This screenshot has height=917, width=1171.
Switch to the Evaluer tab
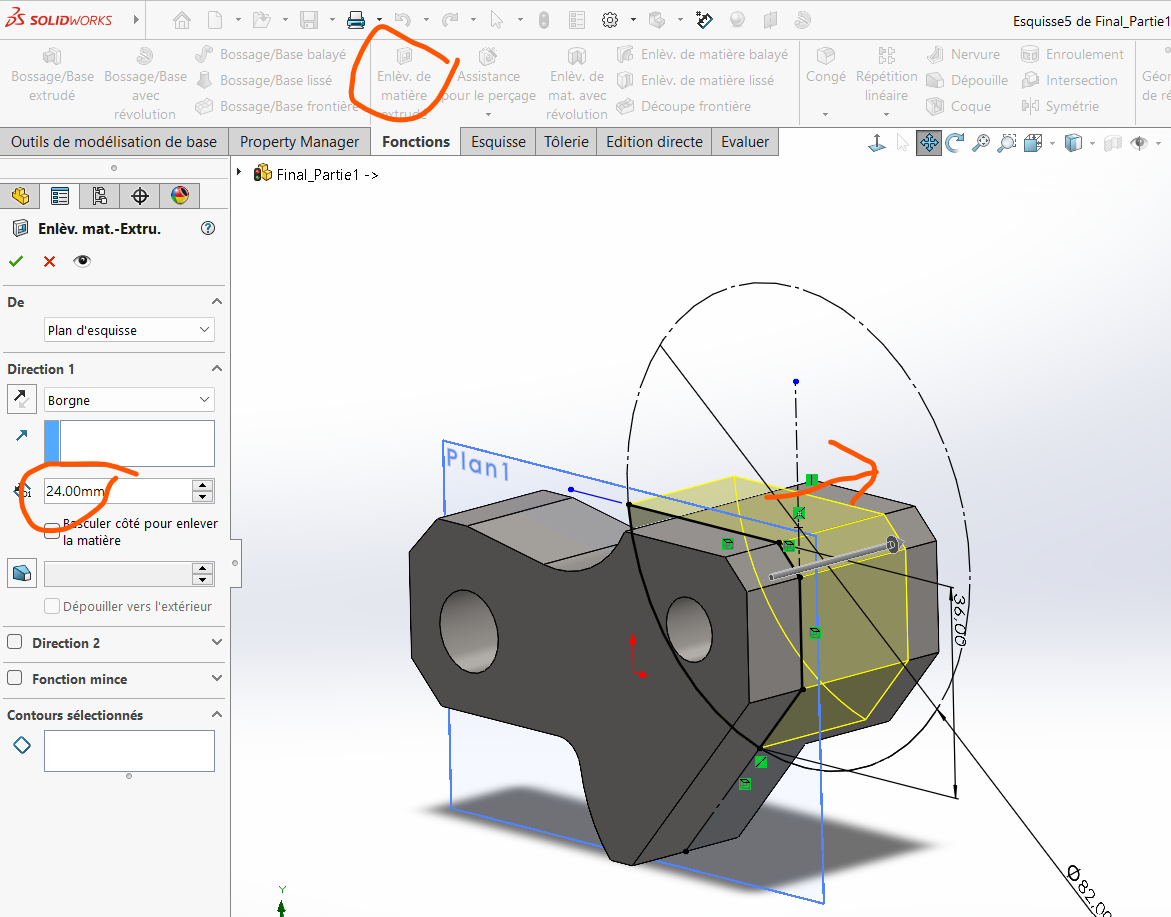(x=745, y=142)
